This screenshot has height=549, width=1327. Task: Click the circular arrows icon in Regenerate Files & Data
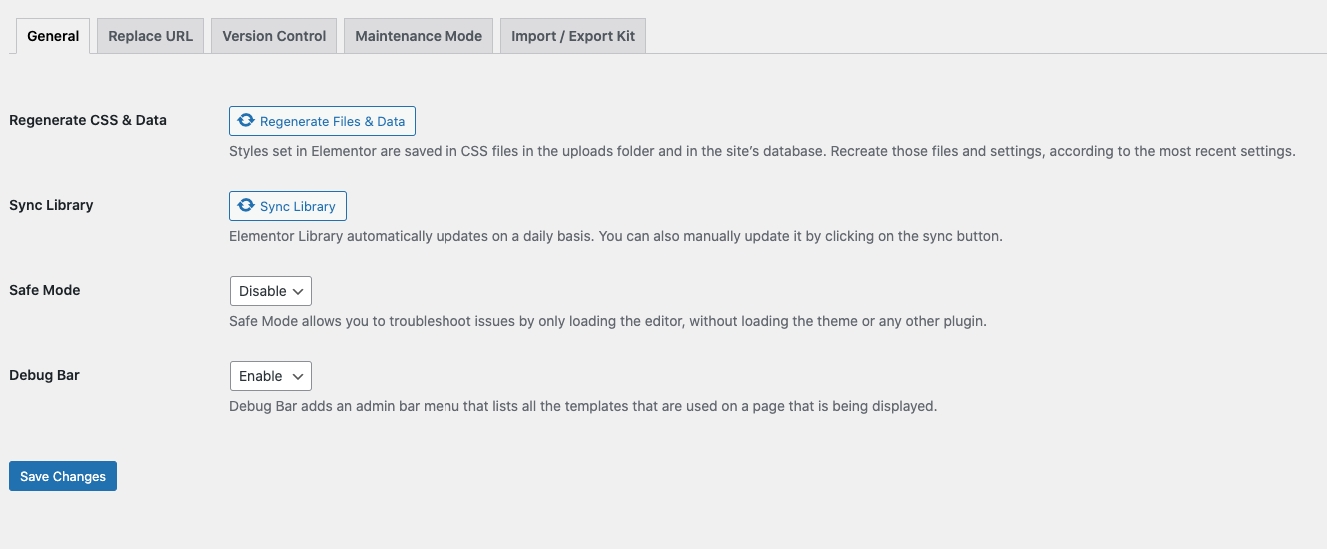click(x=246, y=121)
